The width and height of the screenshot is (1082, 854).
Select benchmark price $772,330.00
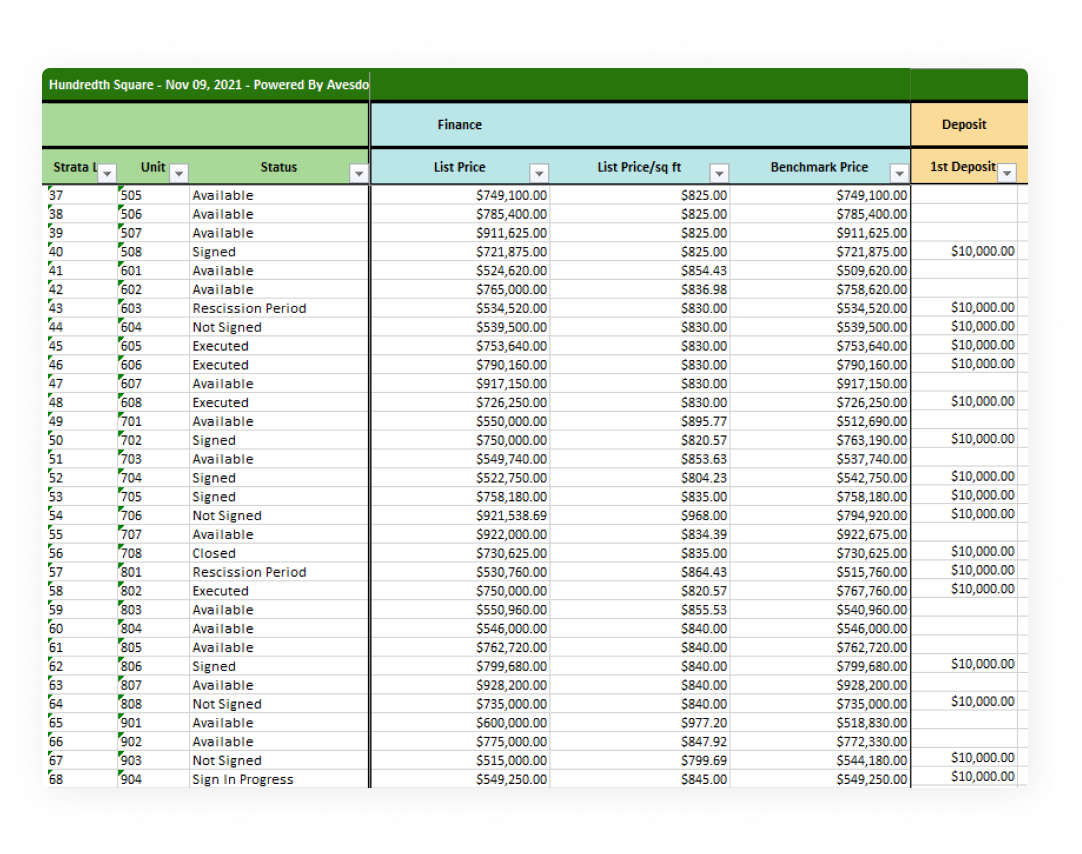[820, 742]
